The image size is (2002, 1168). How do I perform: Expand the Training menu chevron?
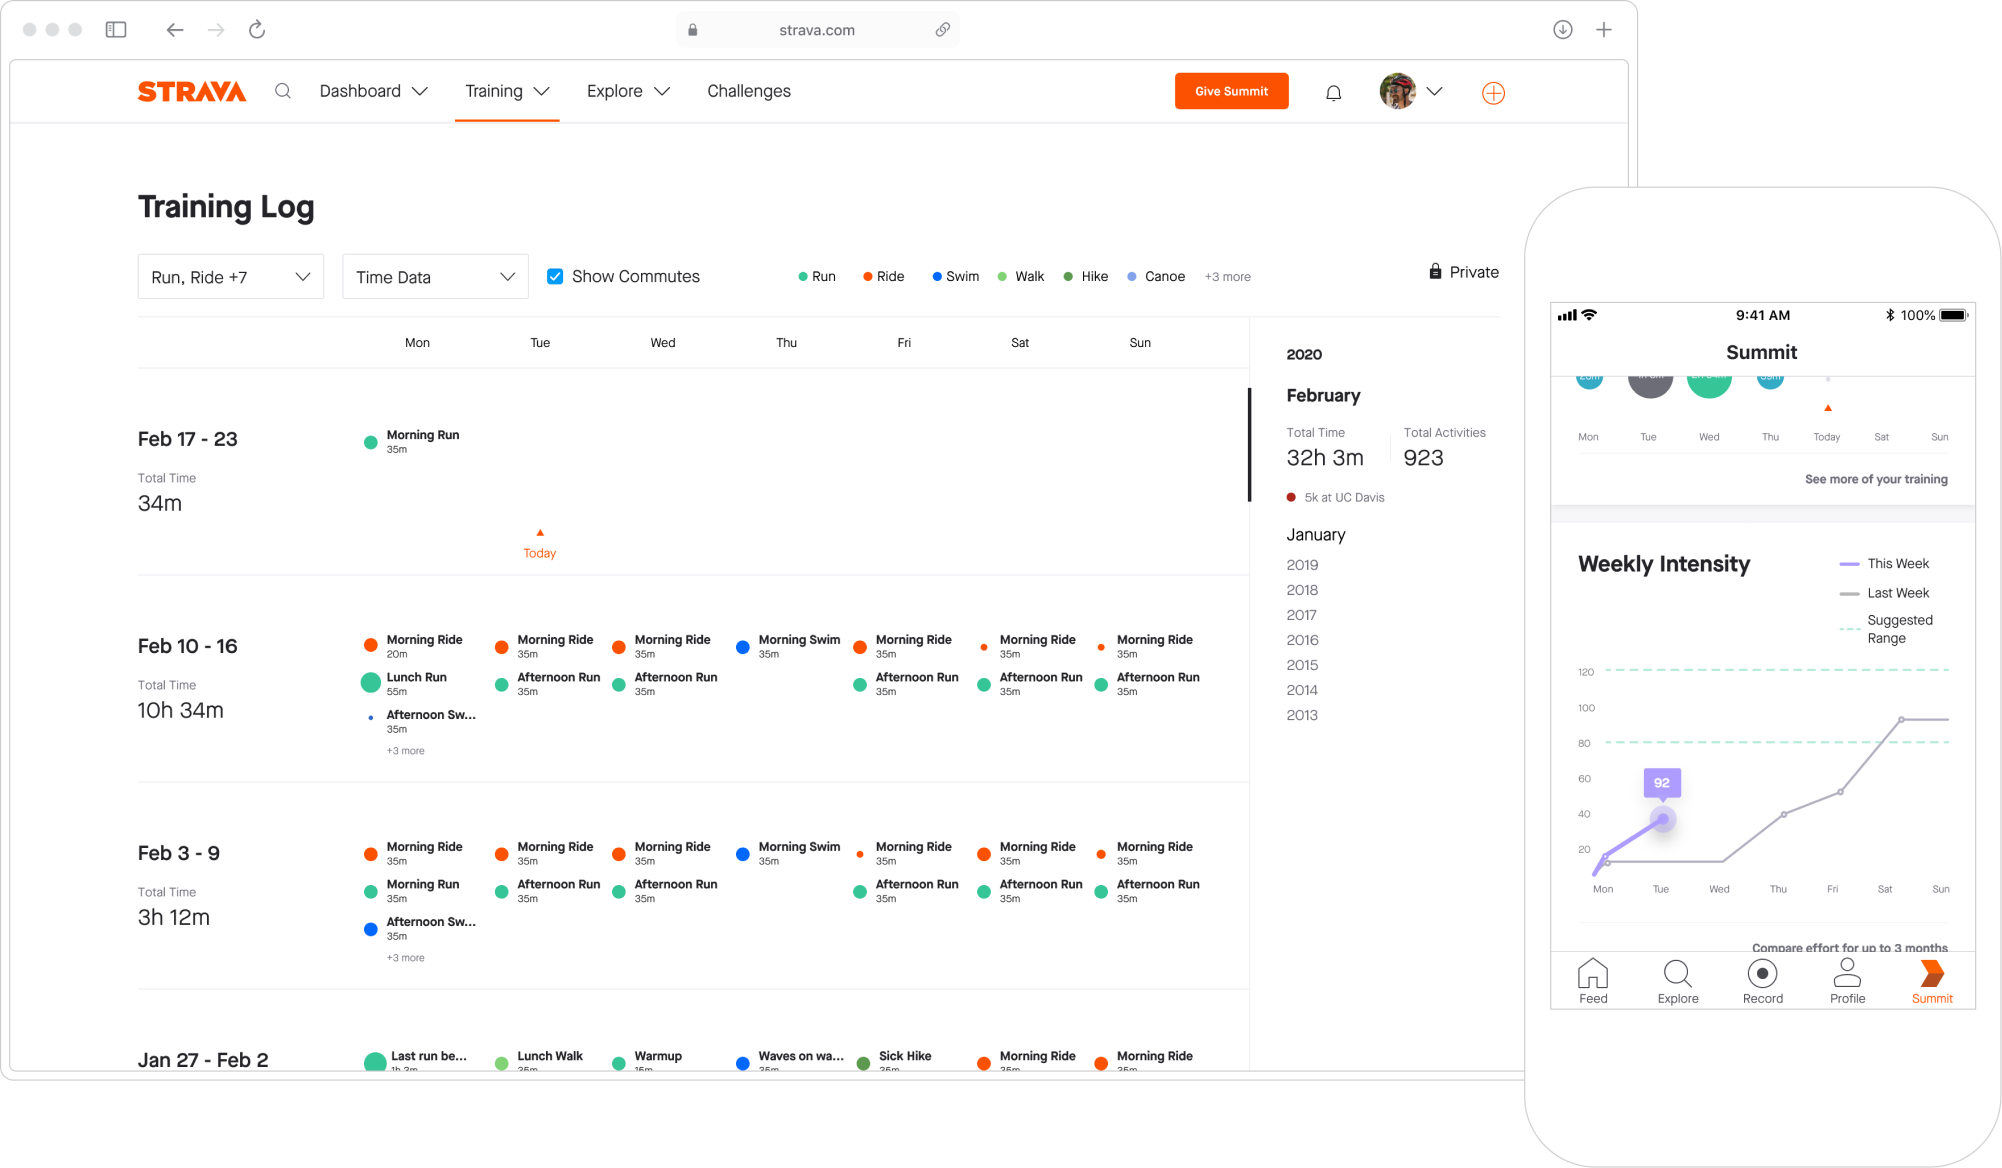(x=542, y=91)
